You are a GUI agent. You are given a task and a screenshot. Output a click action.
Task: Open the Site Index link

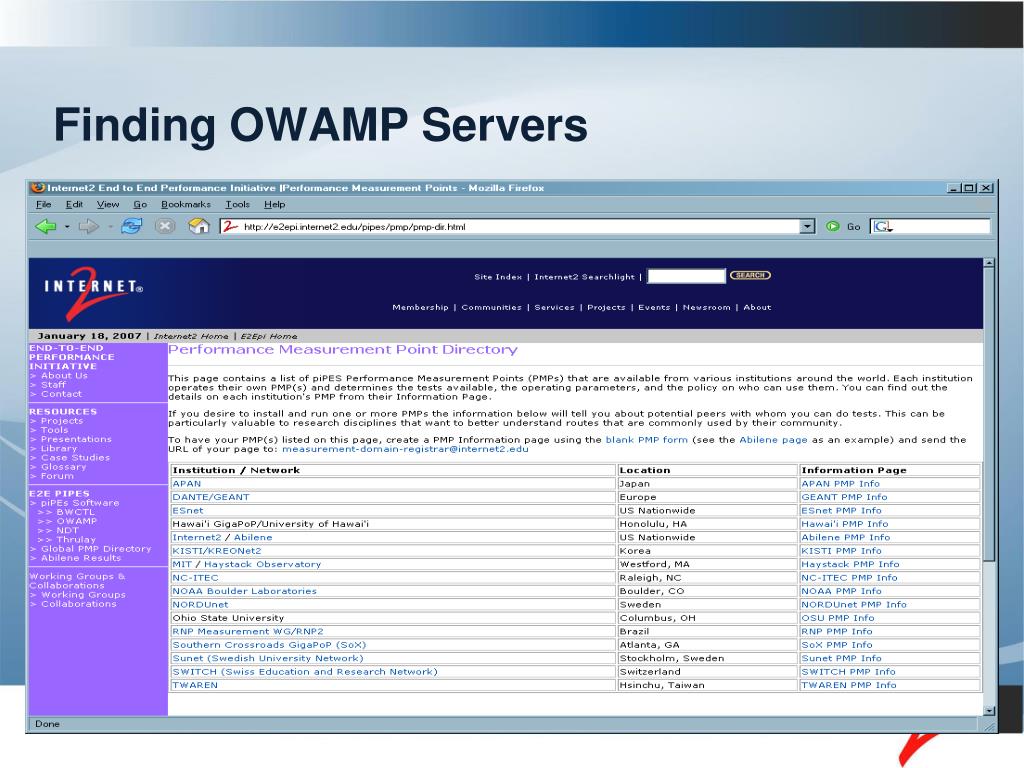(x=498, y=277)
